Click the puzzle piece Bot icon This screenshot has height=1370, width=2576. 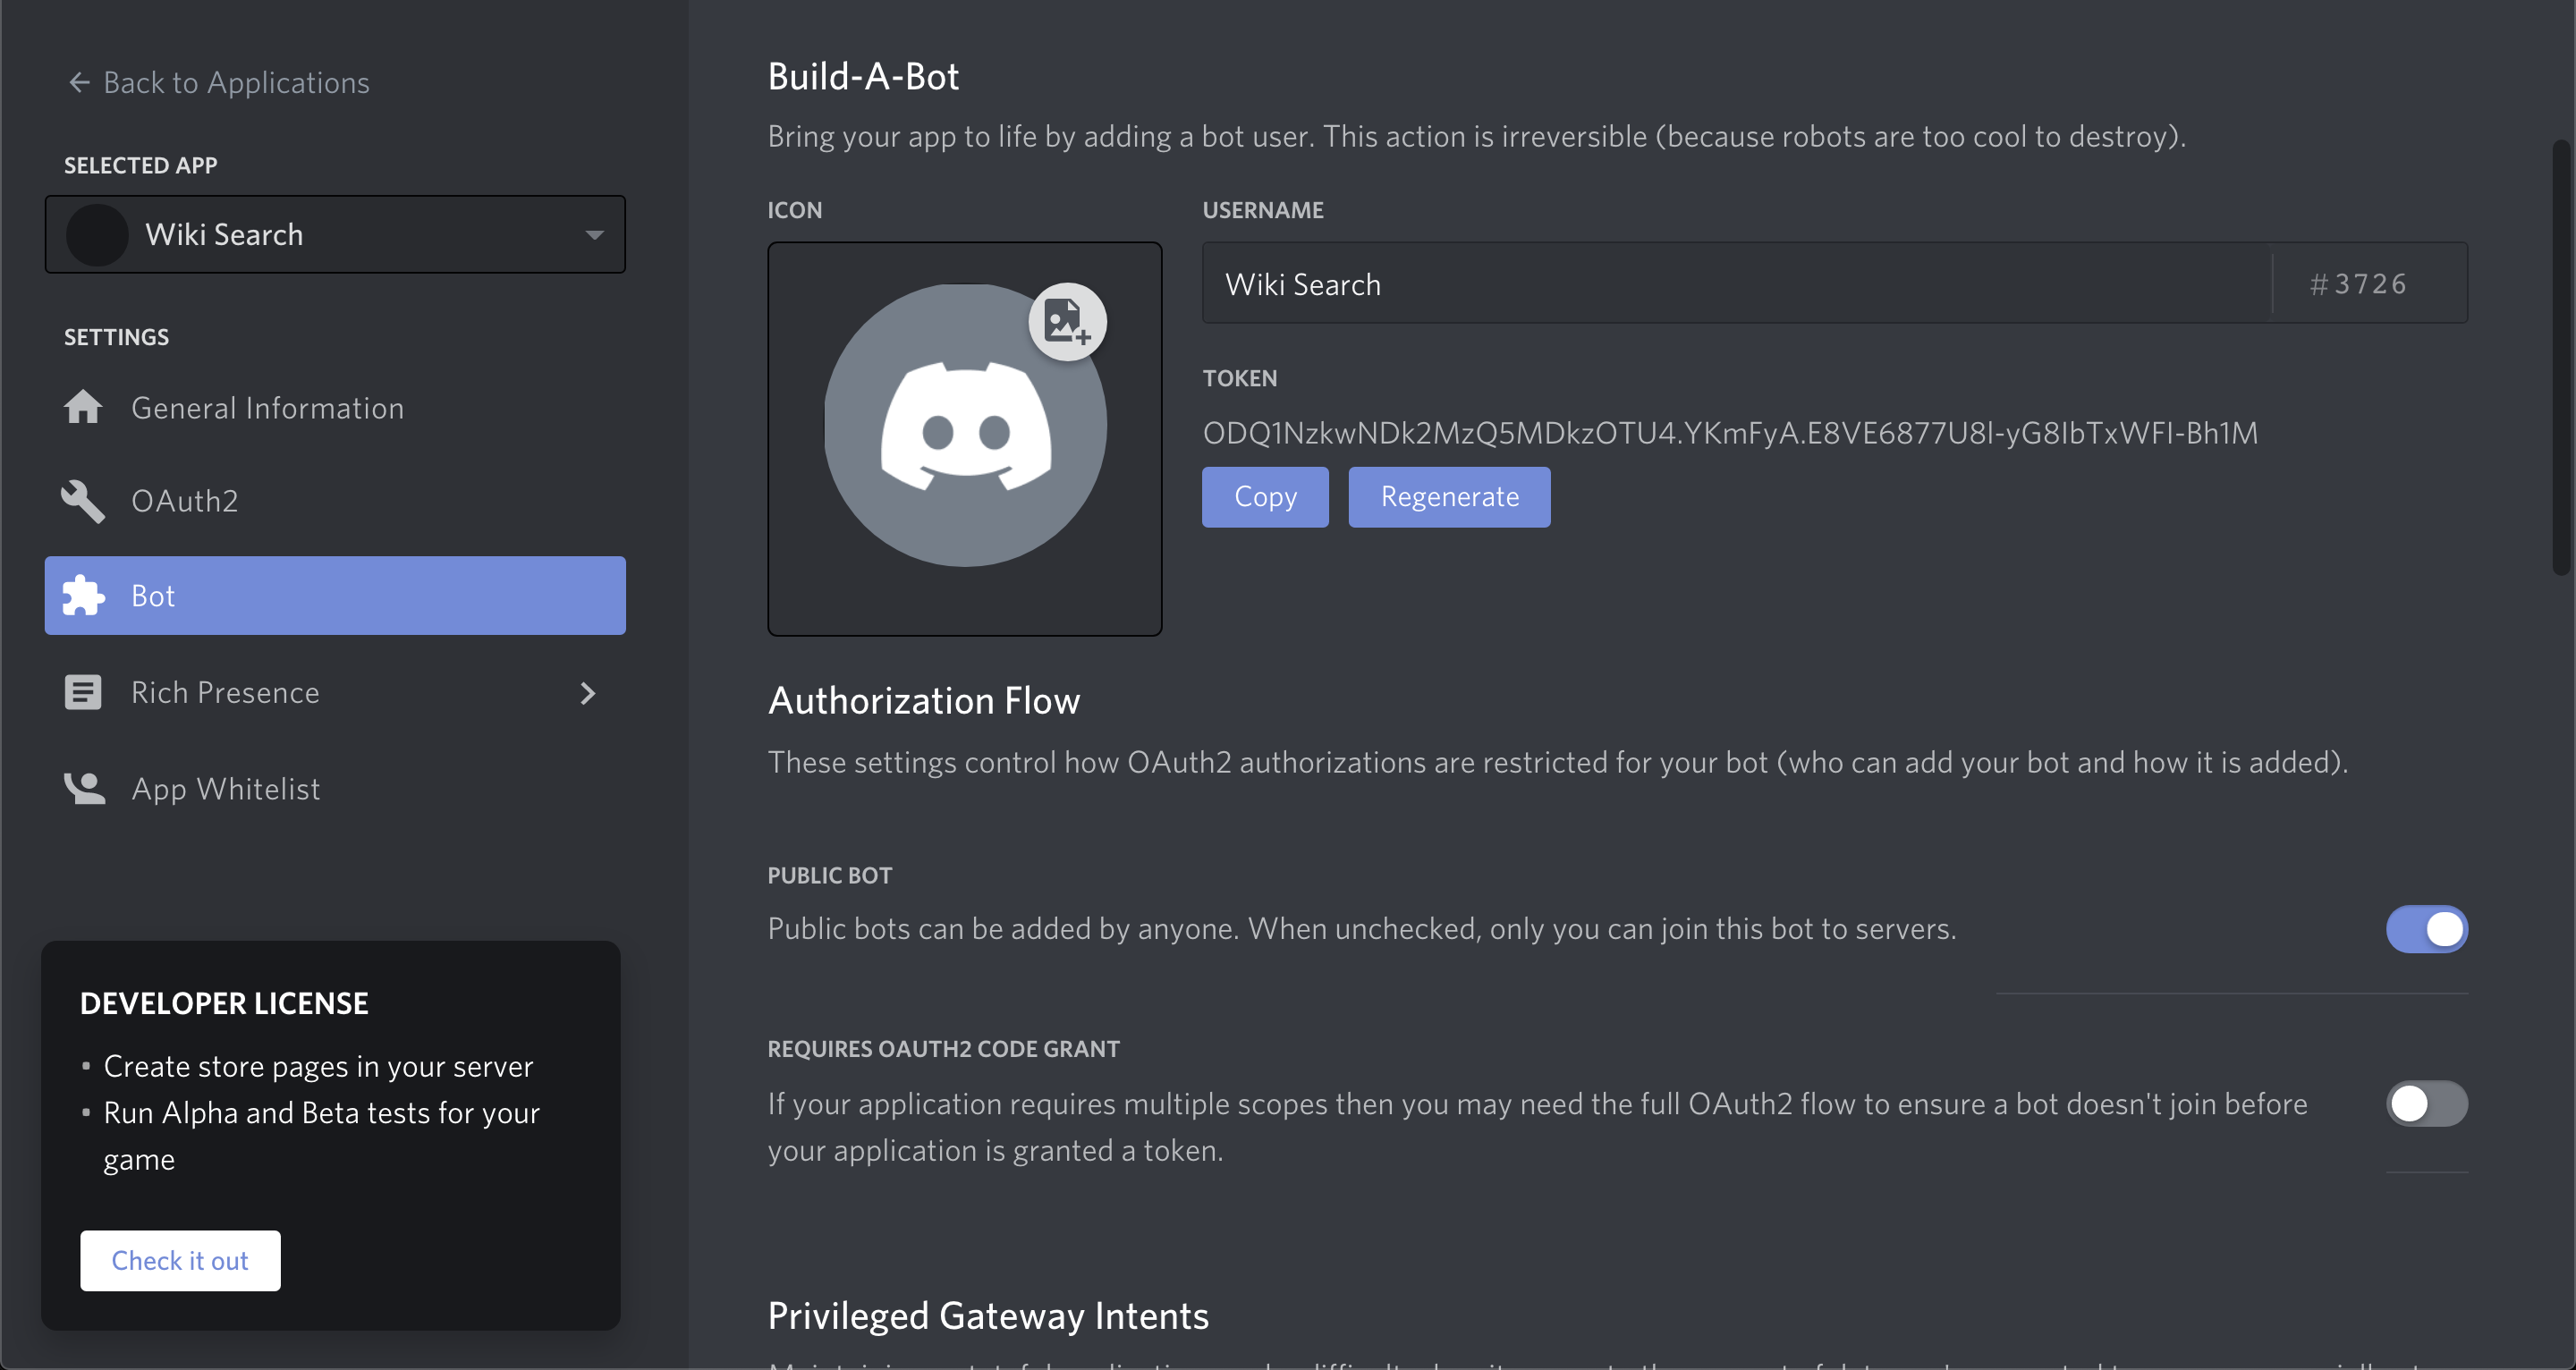[x=83, y=596]
